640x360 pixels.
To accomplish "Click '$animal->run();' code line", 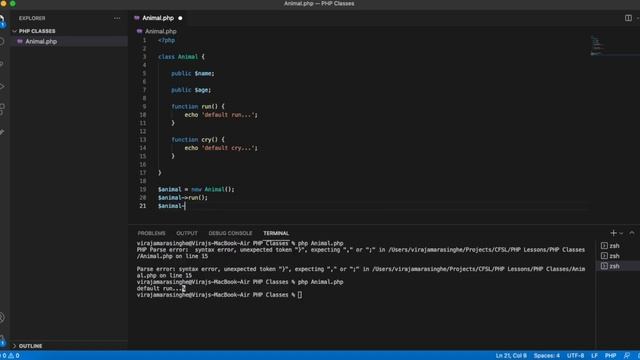I will (182, 198).
